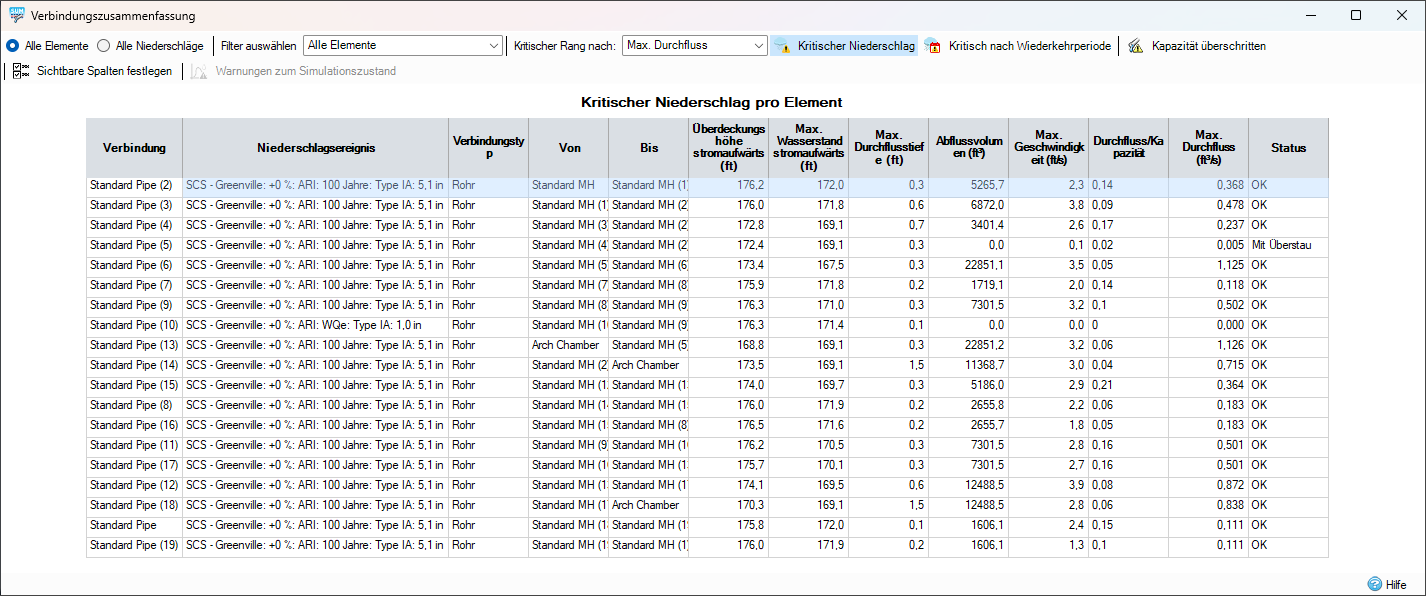
Task: Select the Standard Pipe (5) row
Action: [x=708, y=245]
